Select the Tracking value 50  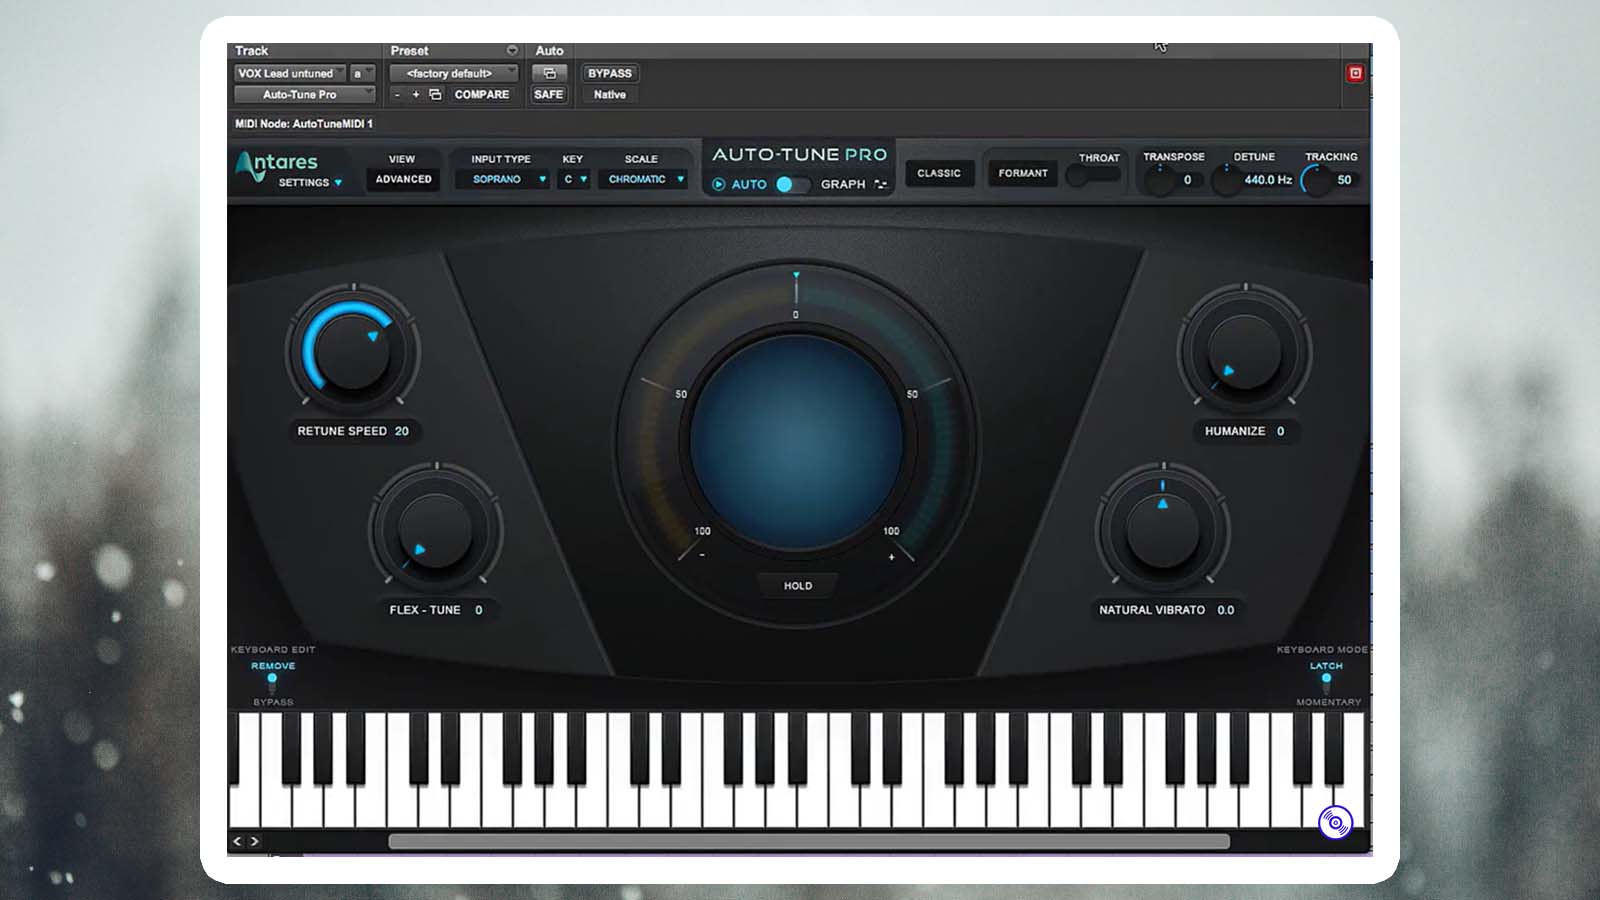pyautogui.click(x=1344, y=180)
